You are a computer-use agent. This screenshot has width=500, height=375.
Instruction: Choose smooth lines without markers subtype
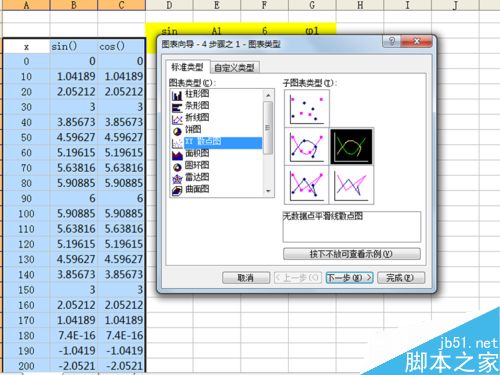(x=351, y=146)
